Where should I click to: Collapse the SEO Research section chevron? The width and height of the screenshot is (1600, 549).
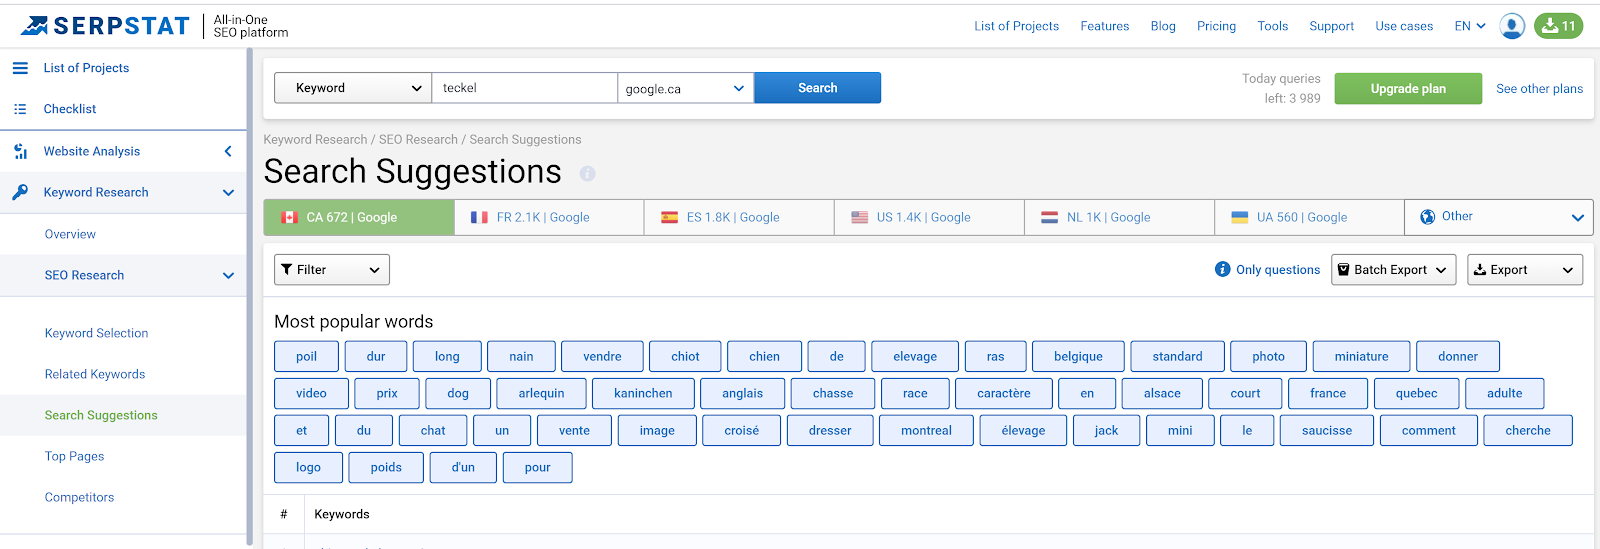[x=228, y=276]
